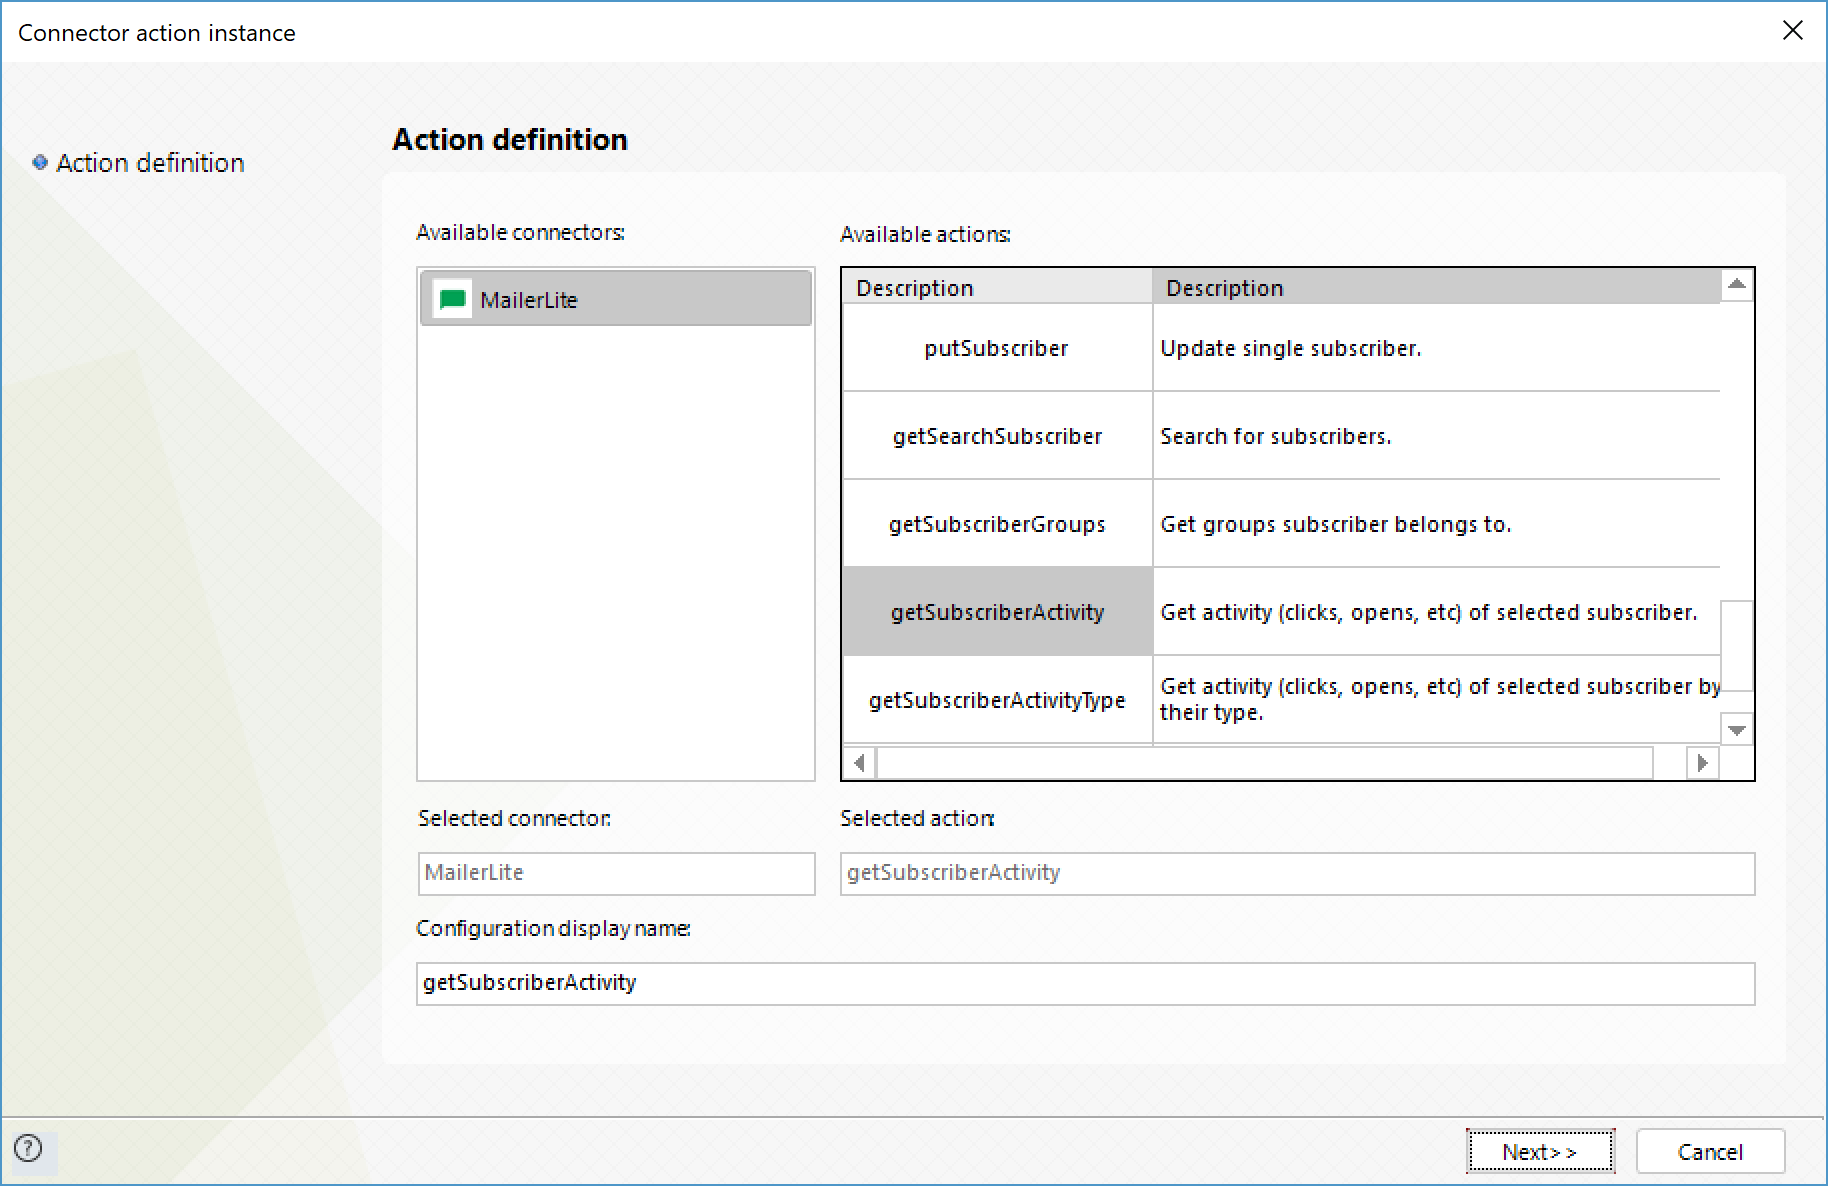Select the MailerLite connector

616,299
